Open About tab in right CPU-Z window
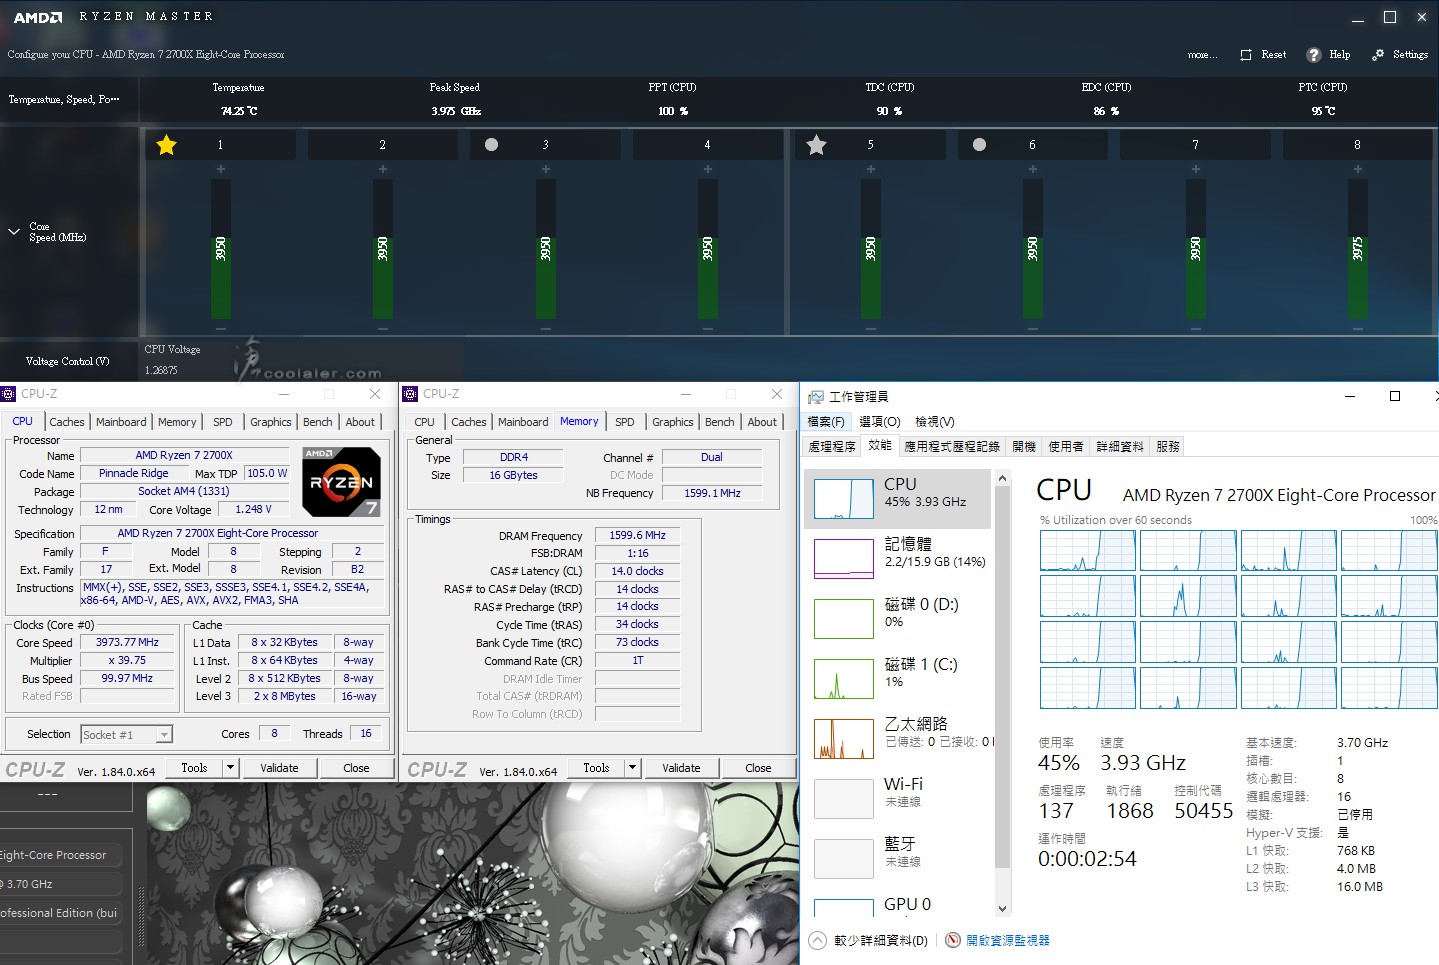Screen dimensions: 1439x965 click(762, 422)
